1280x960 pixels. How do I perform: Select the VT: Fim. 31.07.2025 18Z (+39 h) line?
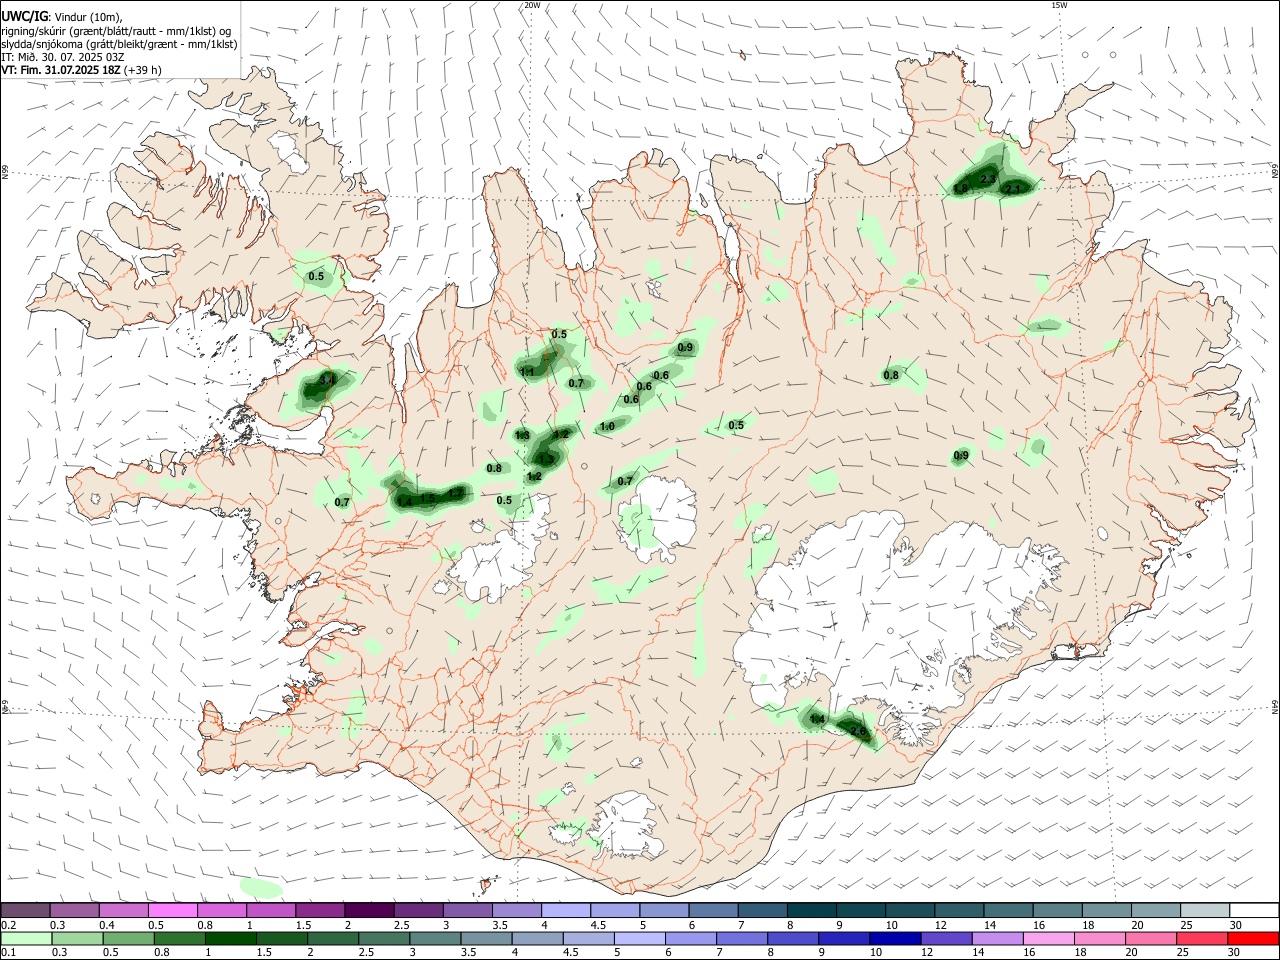81,70
